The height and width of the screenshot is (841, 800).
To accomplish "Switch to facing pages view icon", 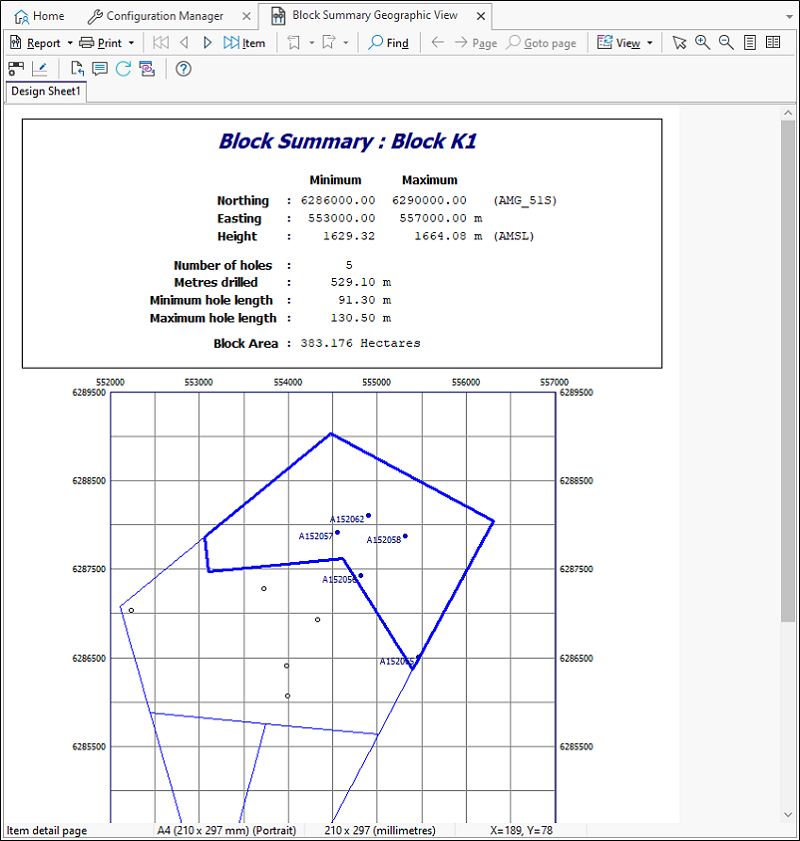I will pyautogui.click(x=774, y=42).
